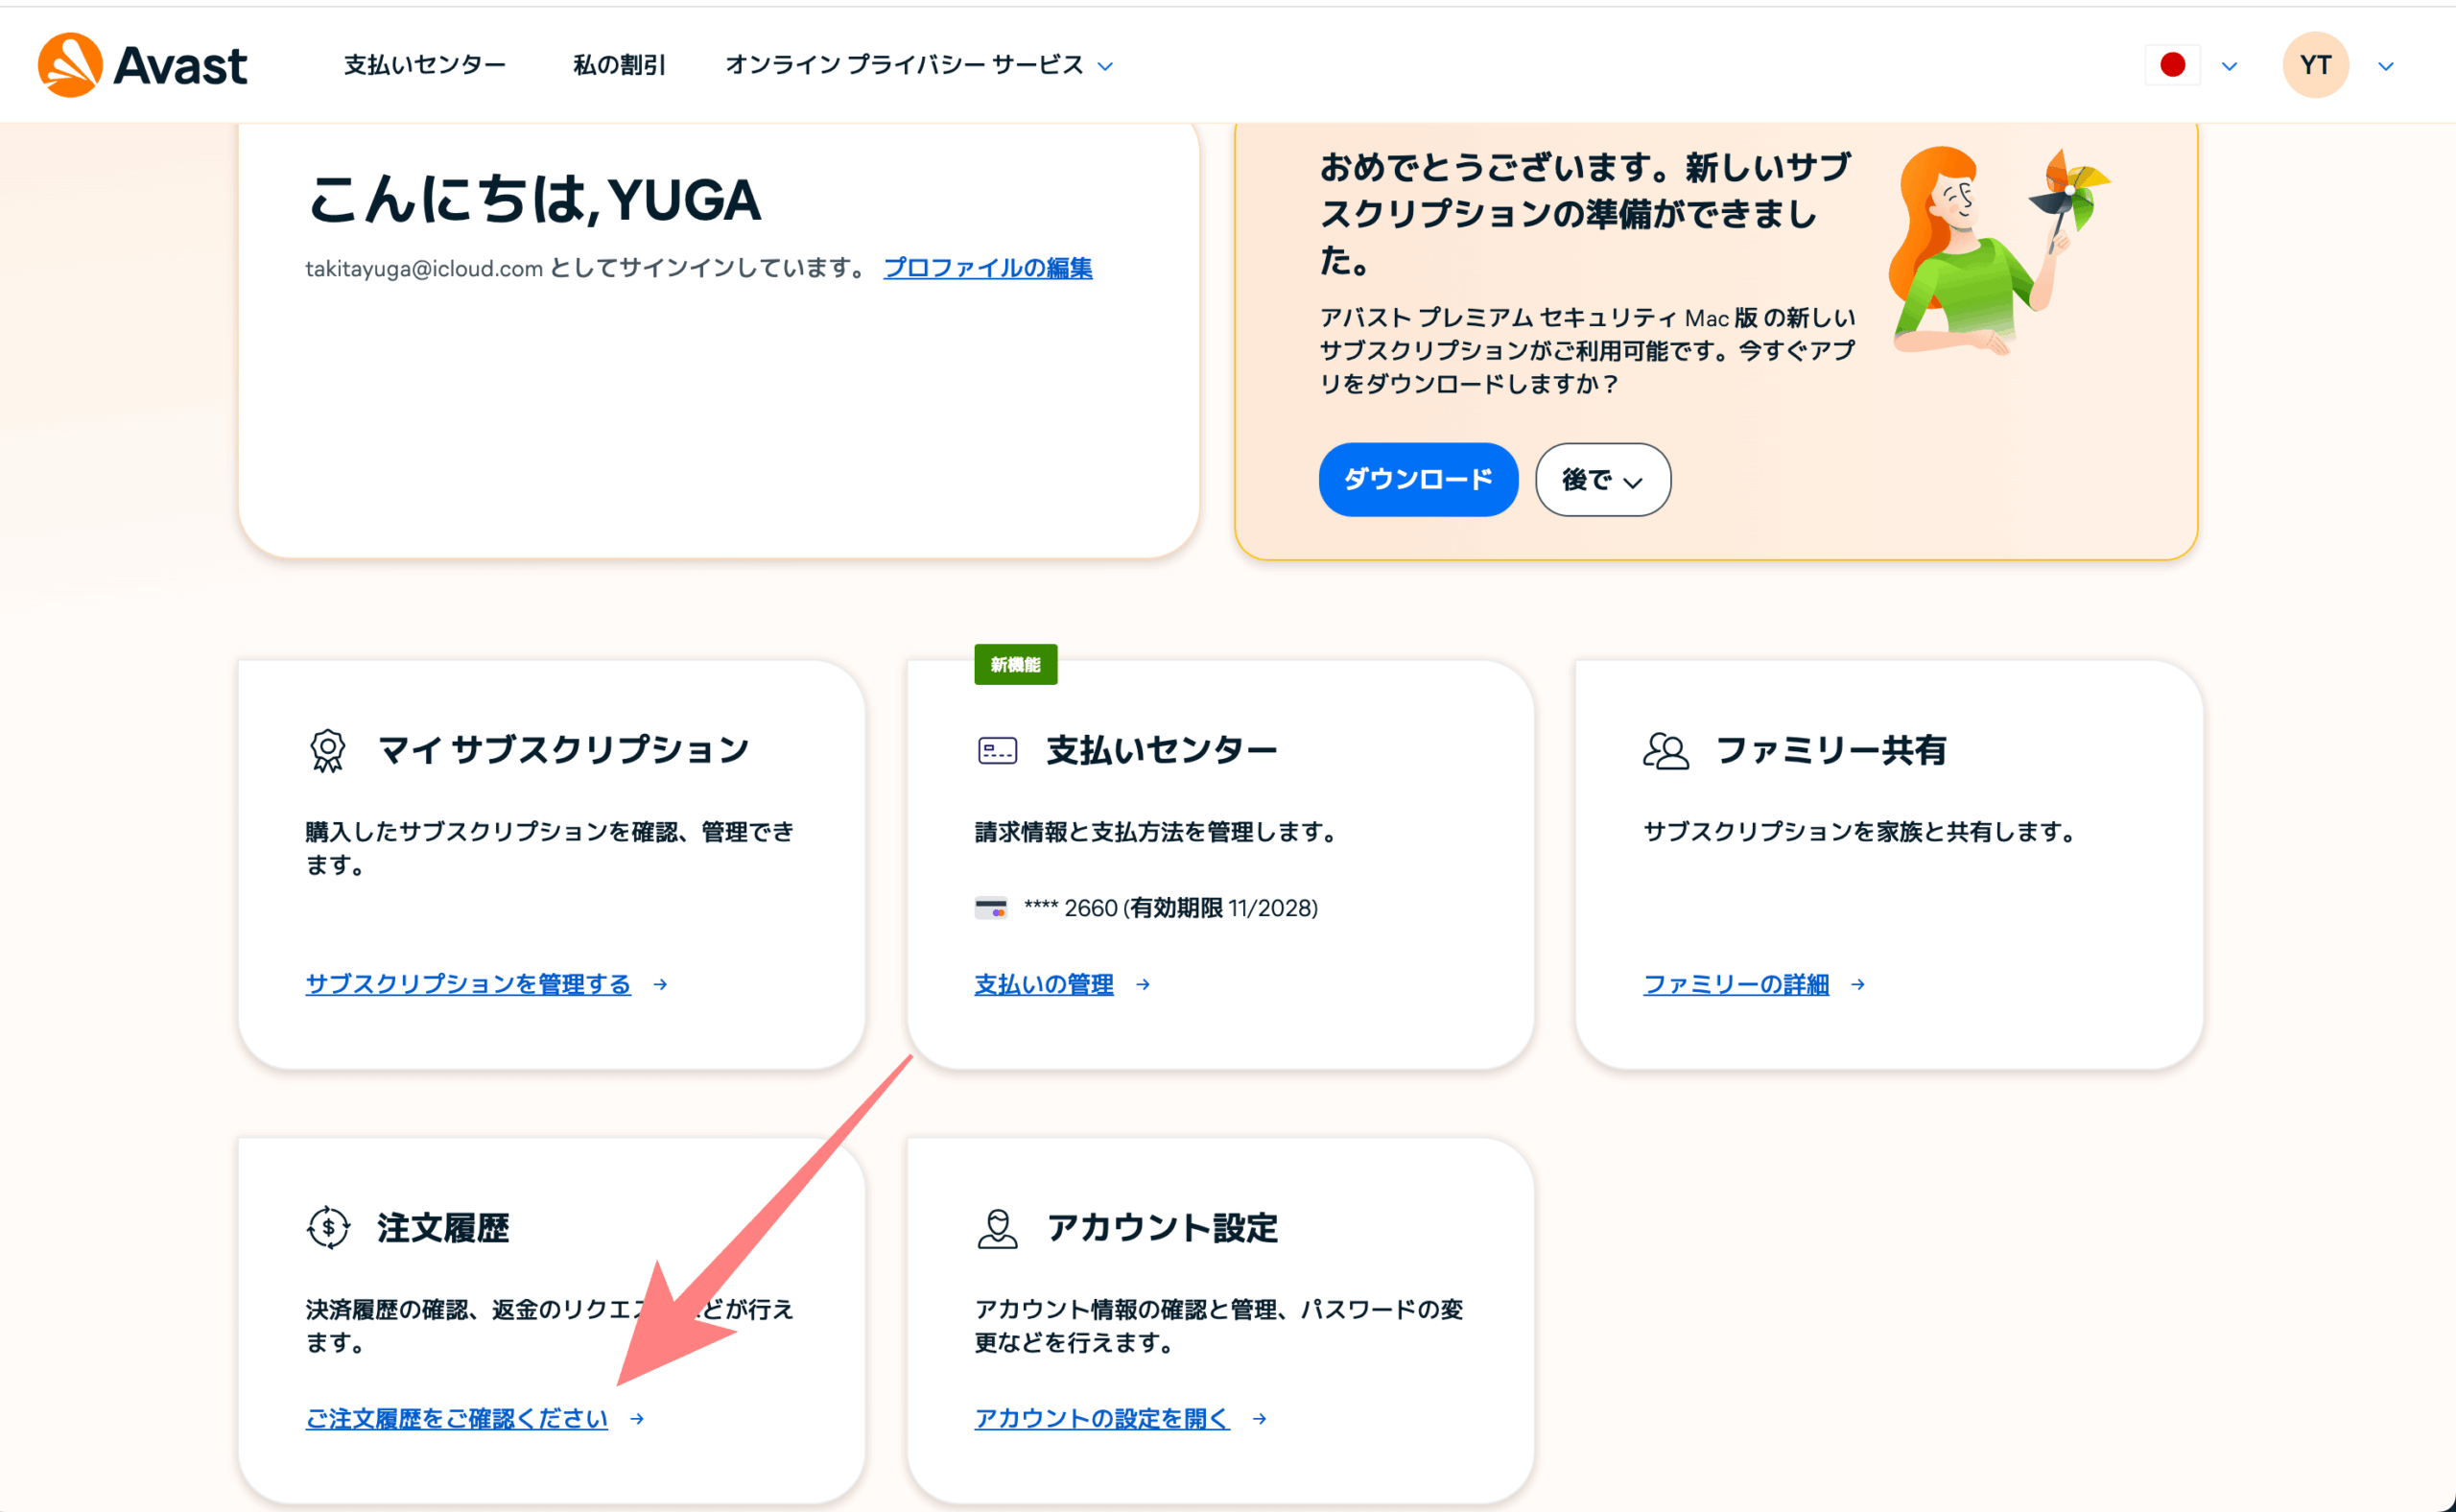Viewport: 2456px width, 1512px height.
Task: Click the credit card icon beside 2660
Action: pyautogui.click(x=990, y=908)
